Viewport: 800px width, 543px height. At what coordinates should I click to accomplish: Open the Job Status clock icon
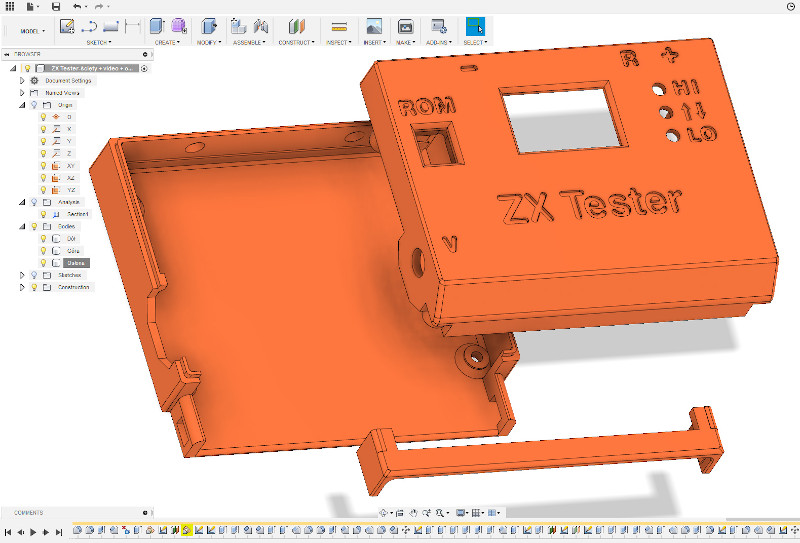tap(791, 7)
